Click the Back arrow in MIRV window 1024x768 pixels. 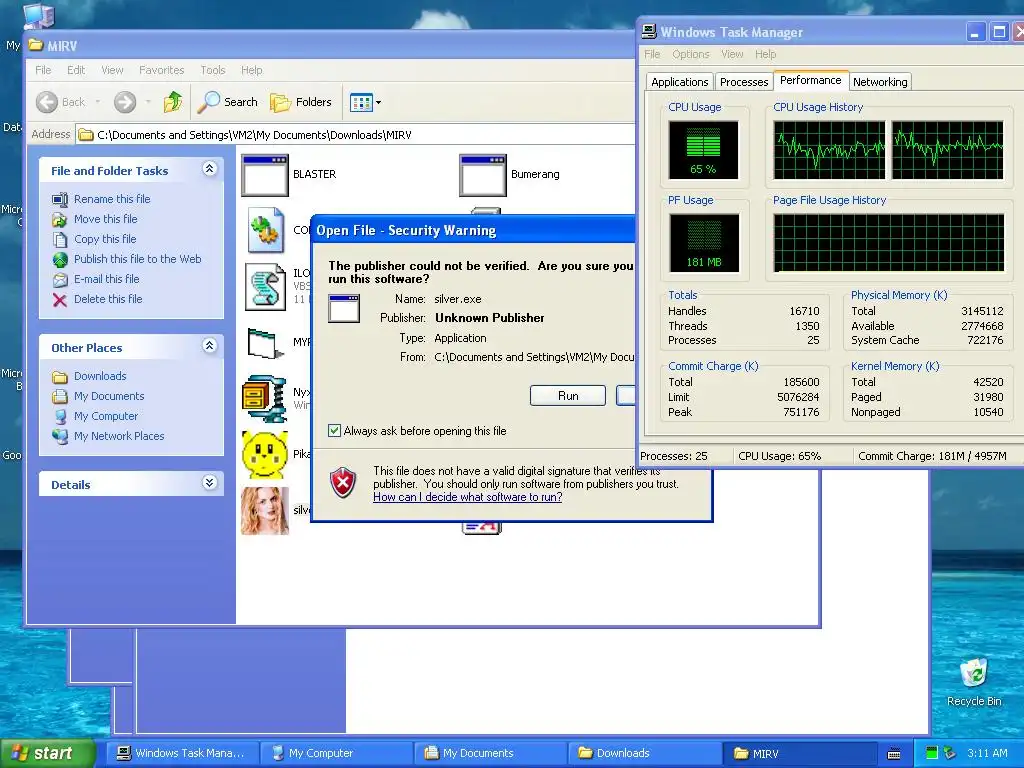point(47,102)
